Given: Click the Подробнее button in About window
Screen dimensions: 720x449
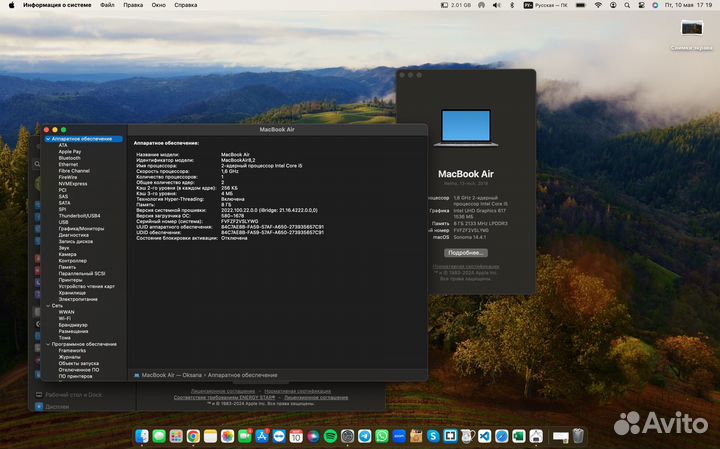Looking at the screenshot, I should pyautogui.click(x=466, y=253).
